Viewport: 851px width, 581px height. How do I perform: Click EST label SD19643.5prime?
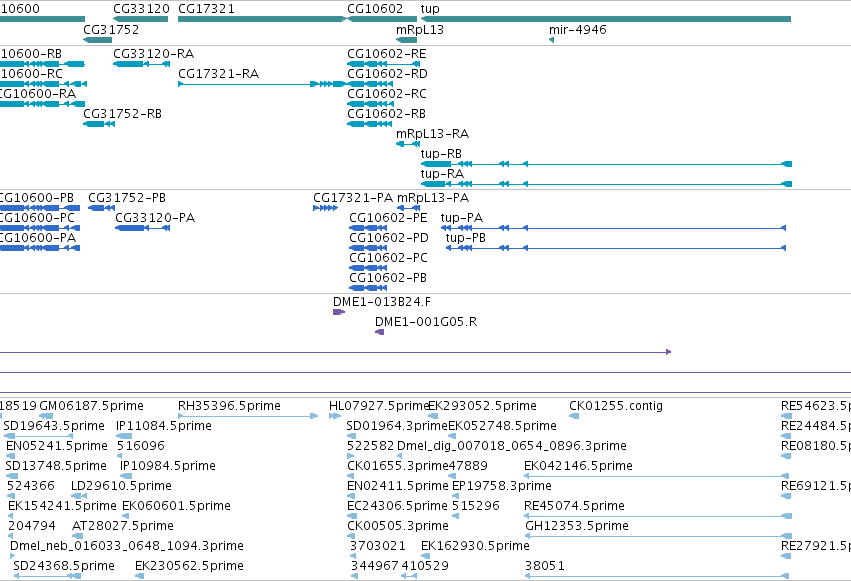(x=54, y=426)
